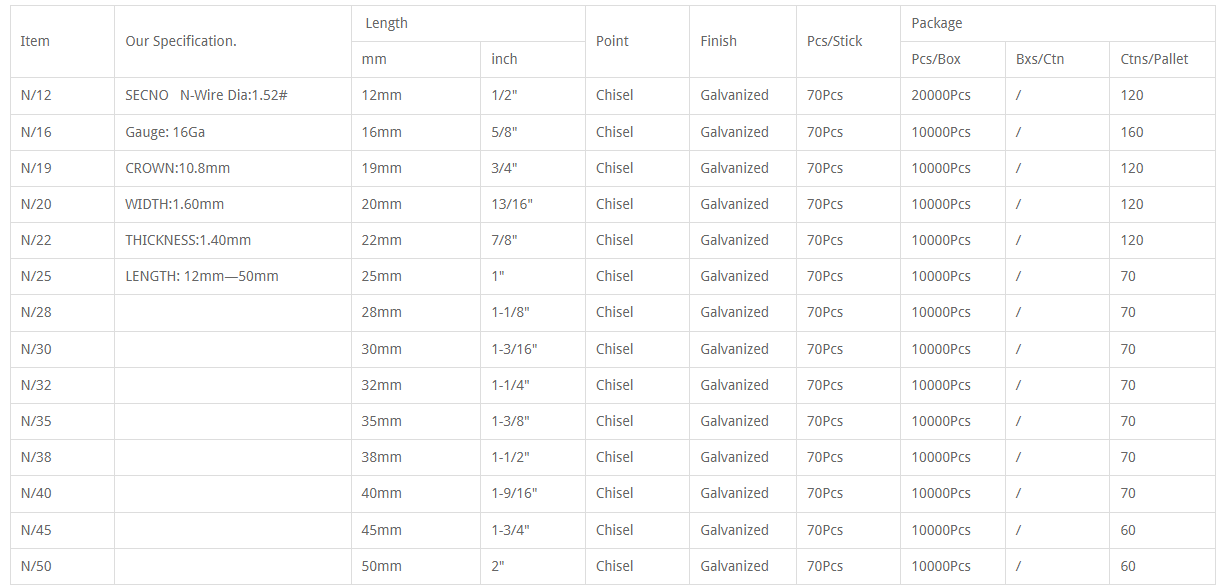Screen dimensions: 1228x586
Task: Click the Item column header
Action: (62, 41)
